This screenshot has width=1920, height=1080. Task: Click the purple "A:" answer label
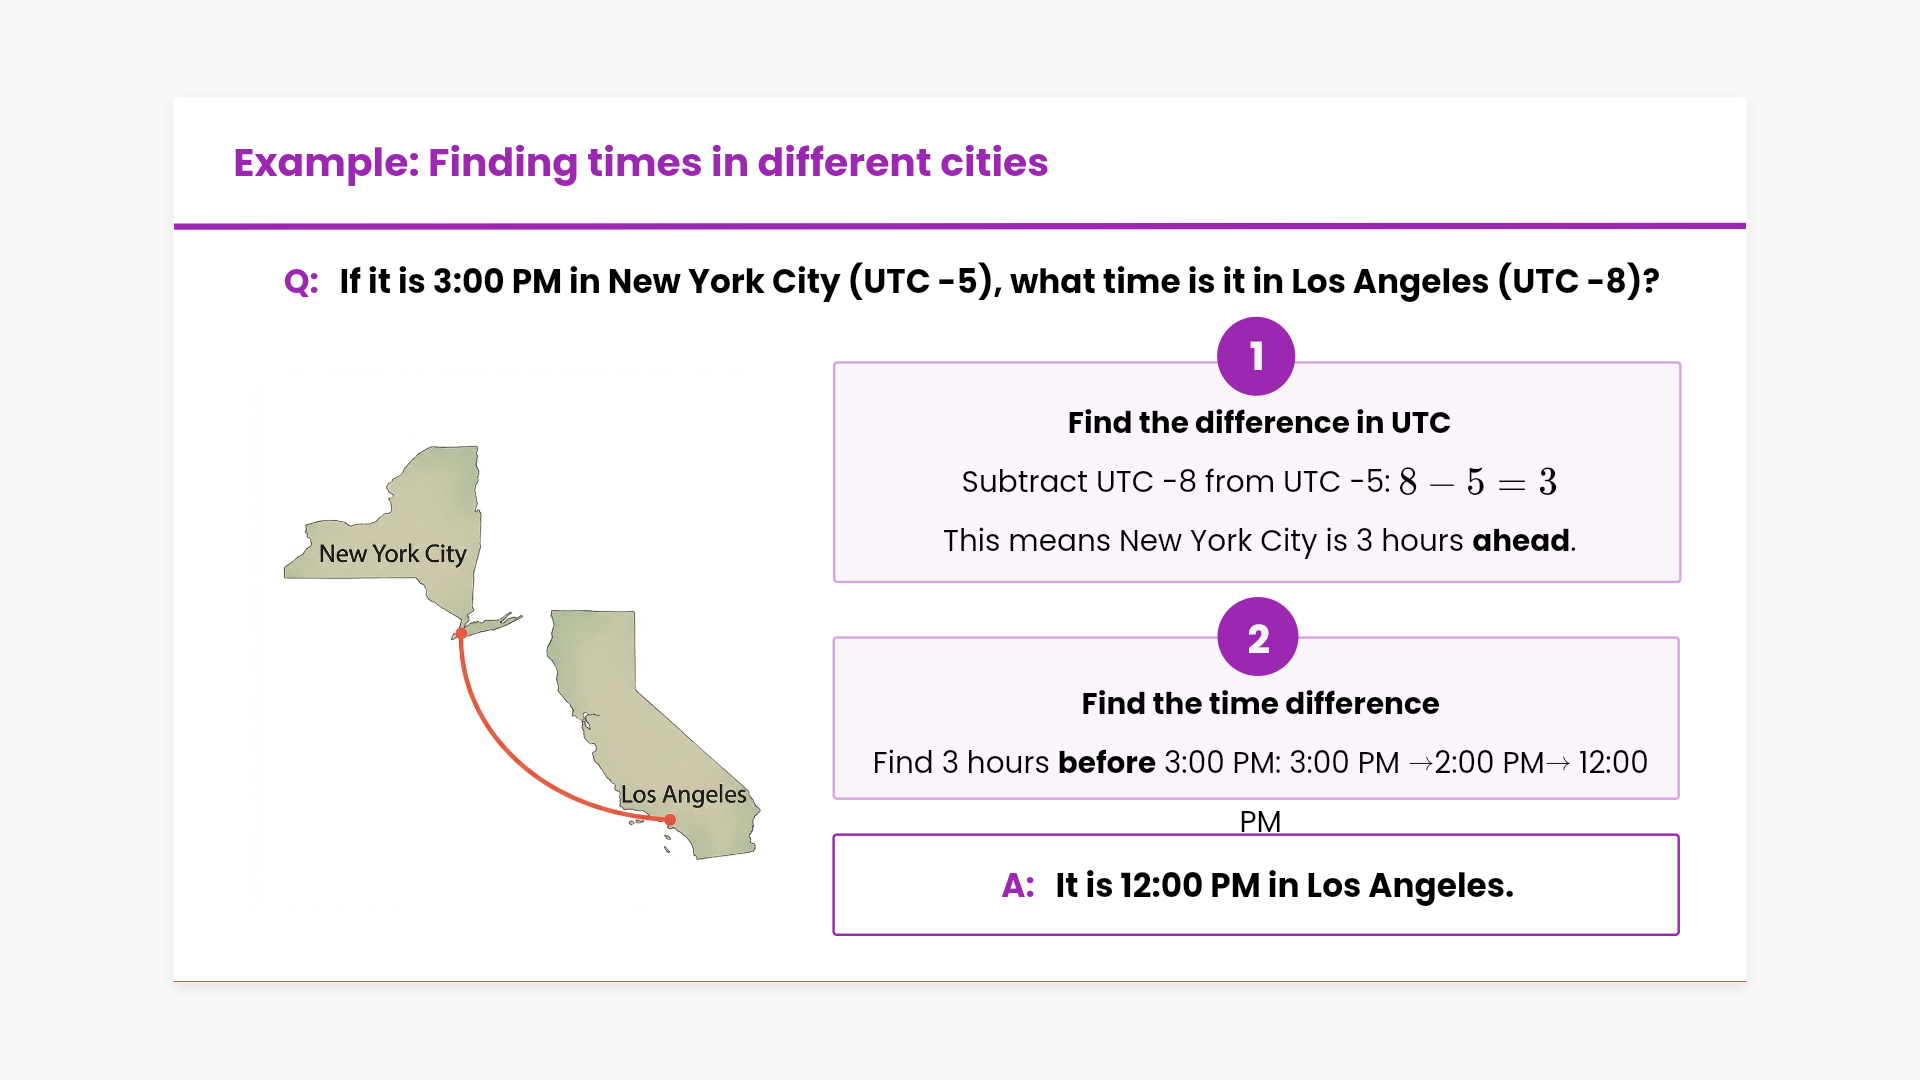1018,886
